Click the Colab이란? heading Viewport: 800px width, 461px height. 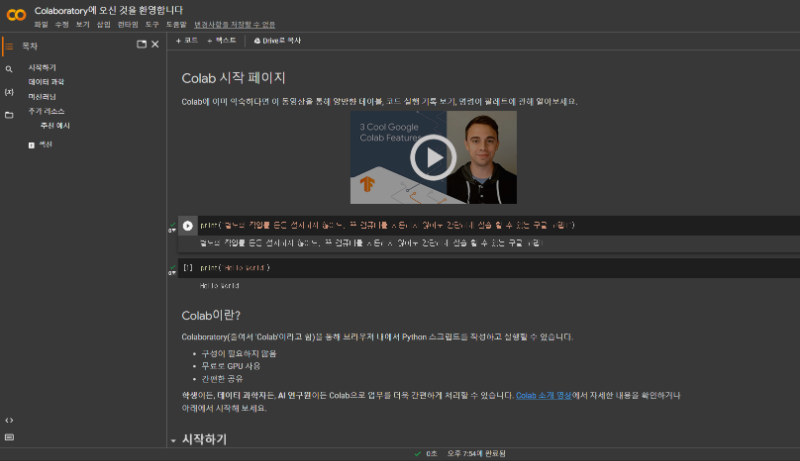click(x=211, y=315)
